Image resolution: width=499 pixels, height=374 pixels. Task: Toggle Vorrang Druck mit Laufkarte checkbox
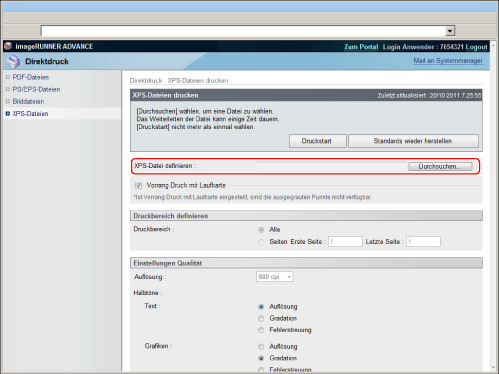pyautogui.click(x=138, y=185)
